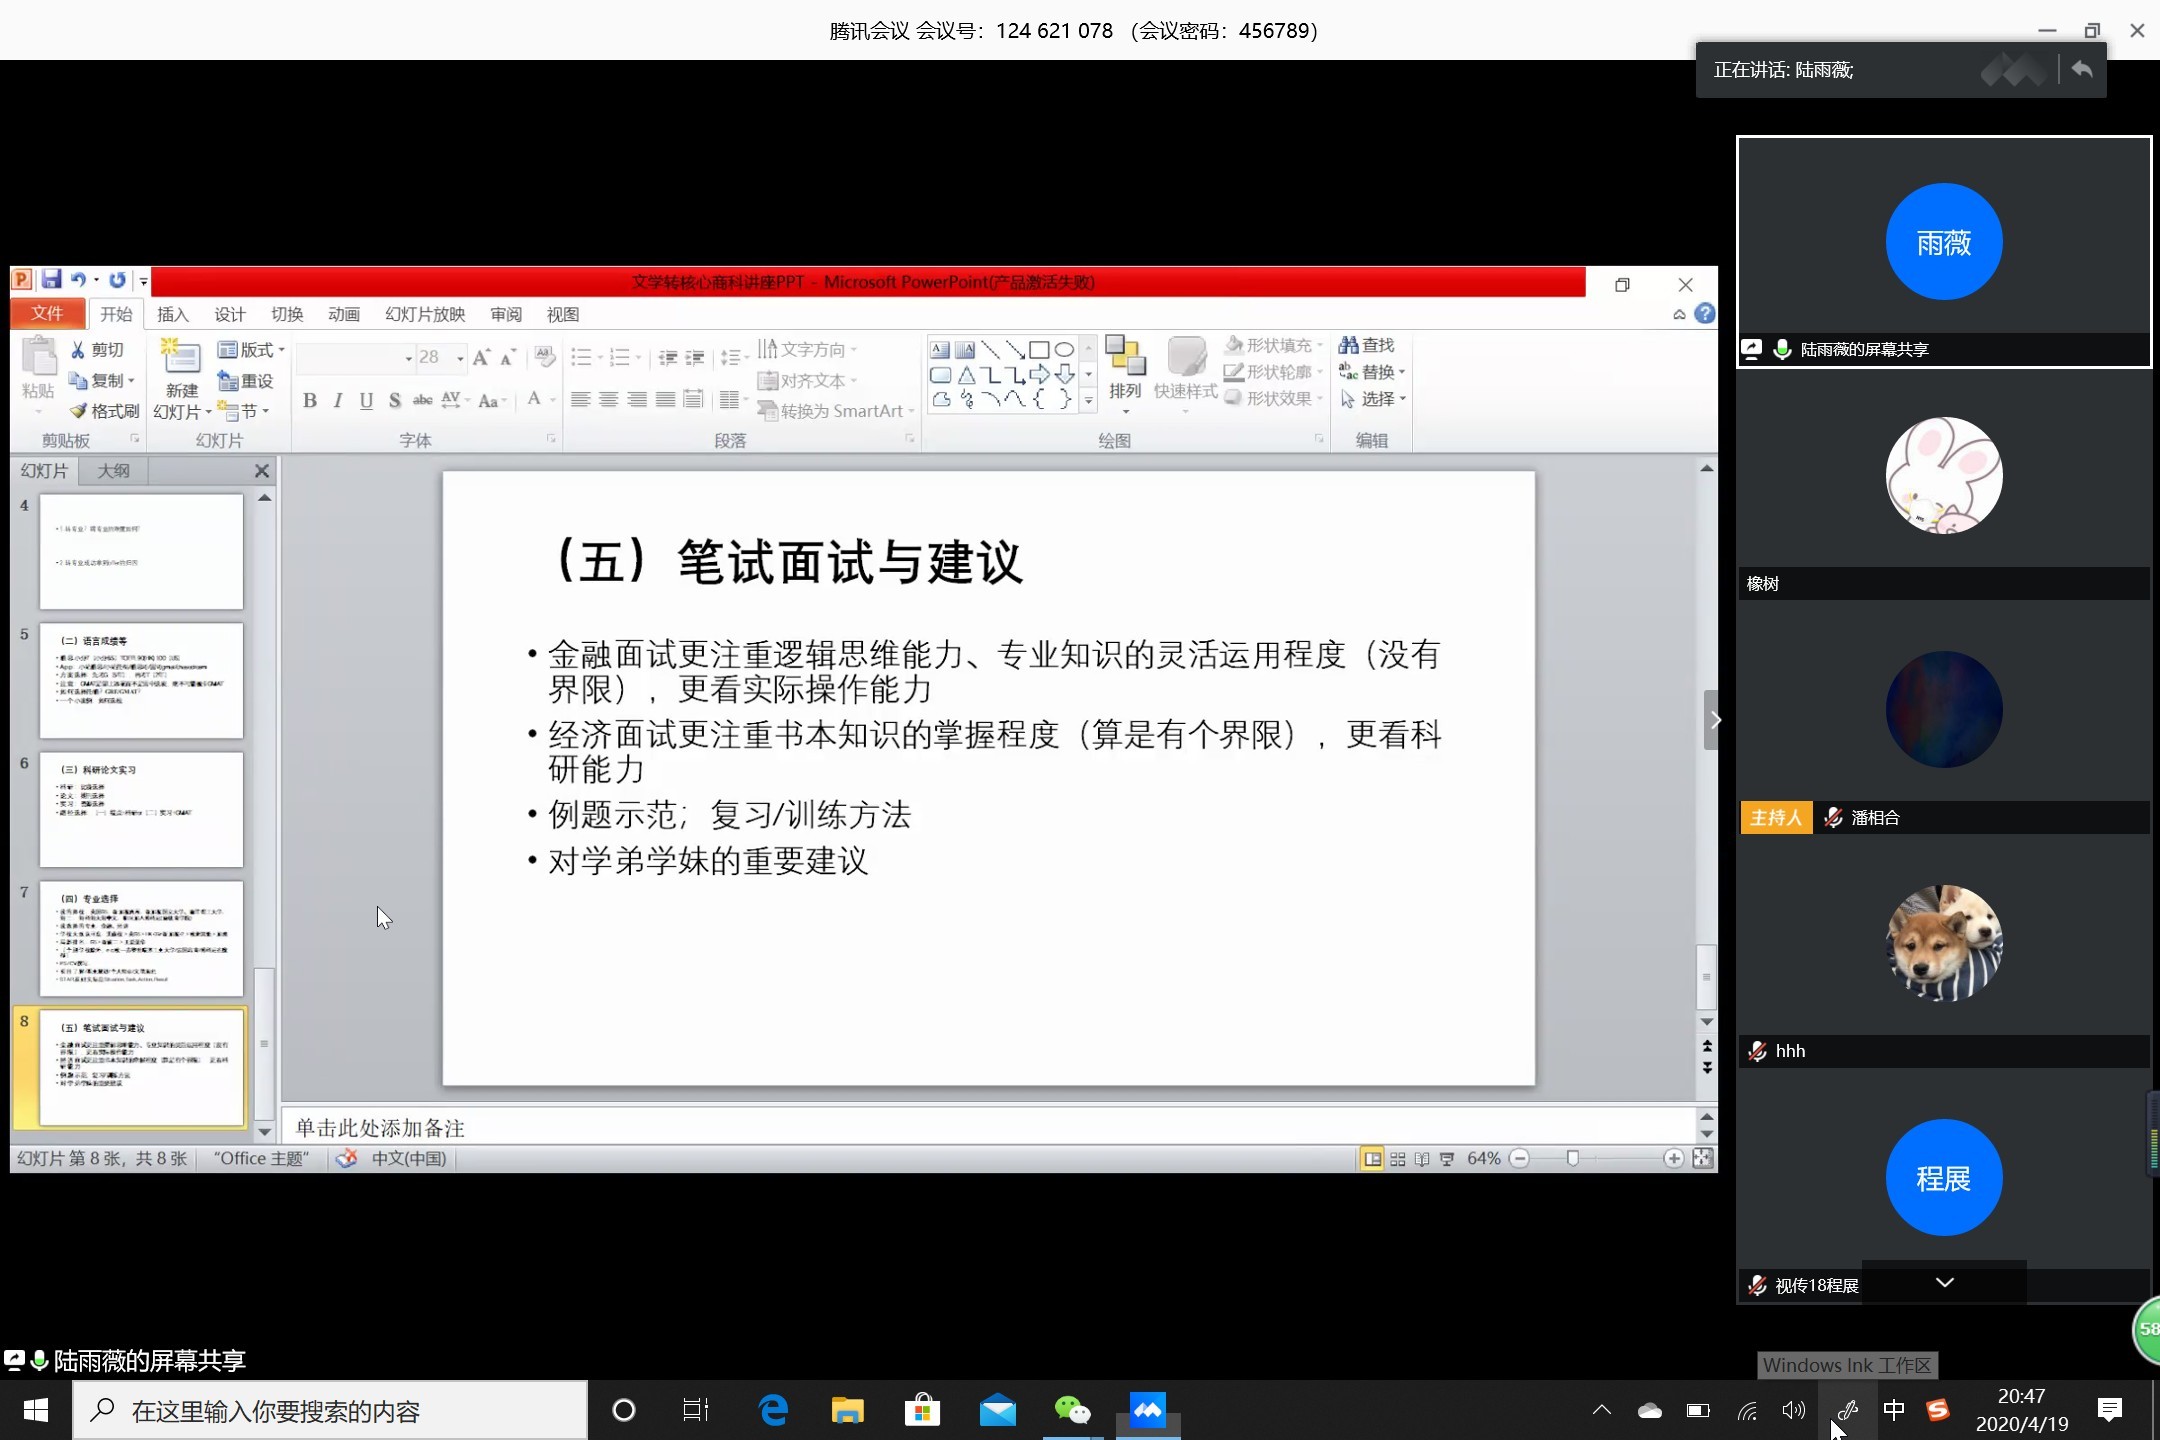The height and width of the screenshot is (1440, 2160).
Task: Select slide 6 thumbnail 科研论文实习
Action: pos(141,809)
